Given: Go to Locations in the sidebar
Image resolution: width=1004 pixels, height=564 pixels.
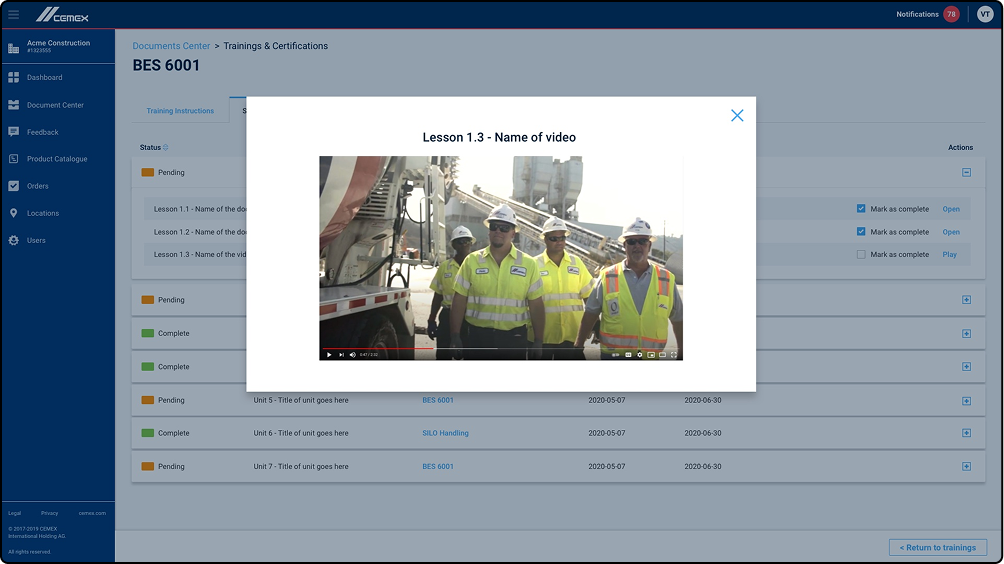Looking at the screenshot, I should tap(43, 213).
